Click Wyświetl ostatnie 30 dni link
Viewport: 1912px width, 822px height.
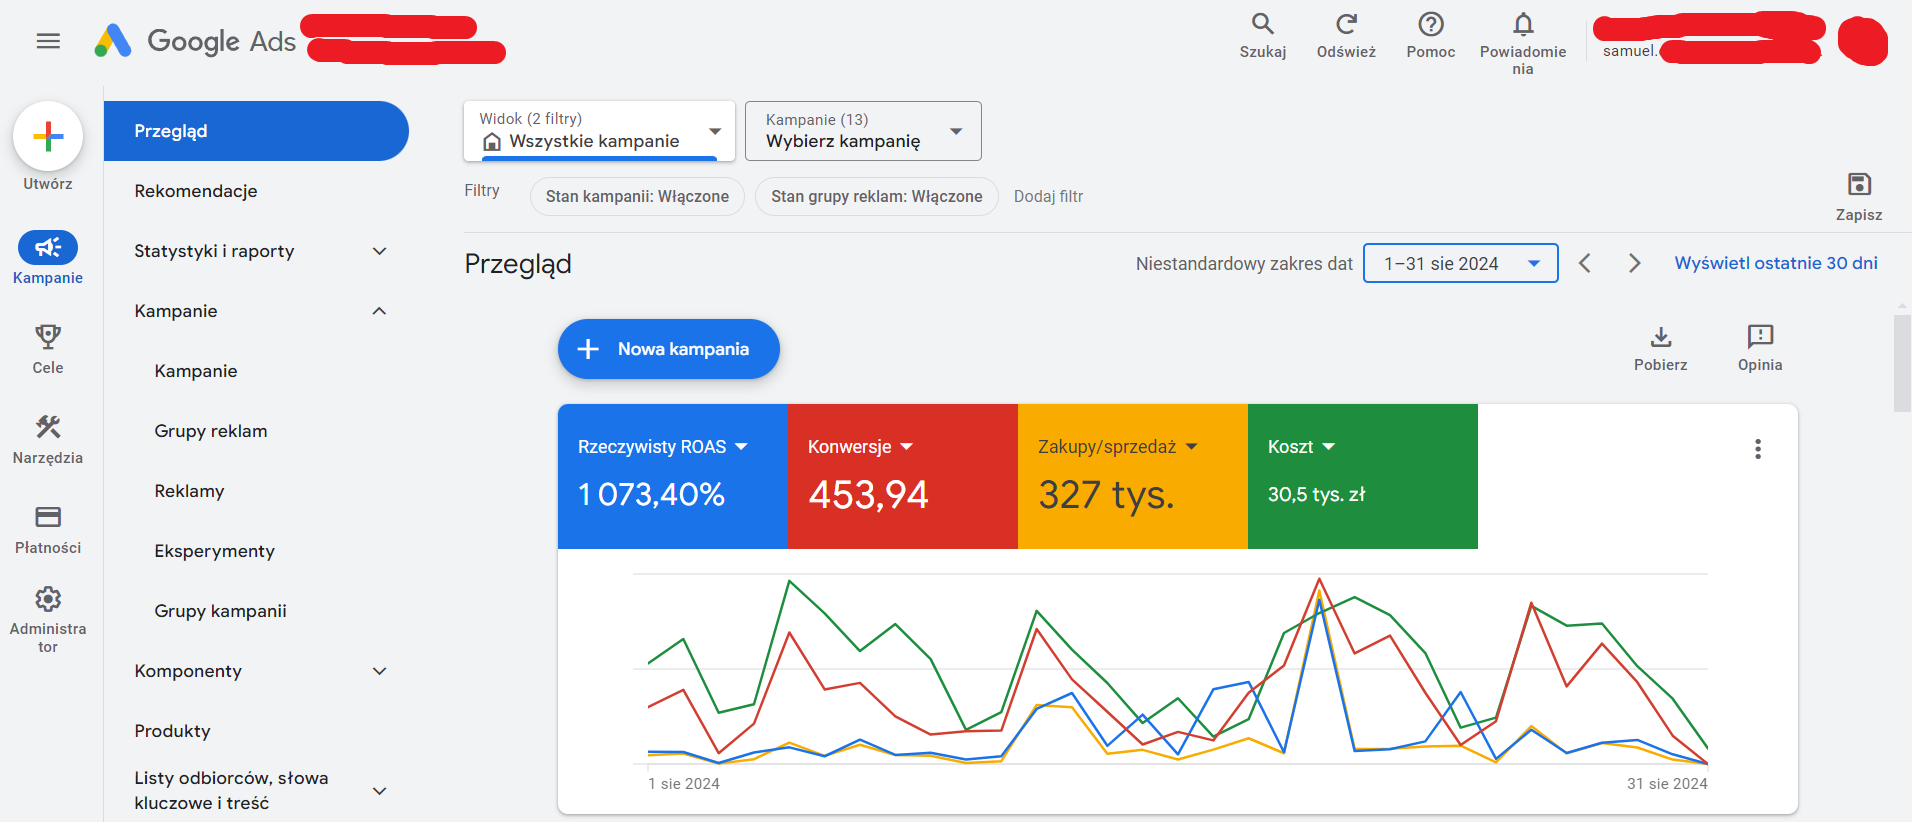click(x=1776, y=263)
